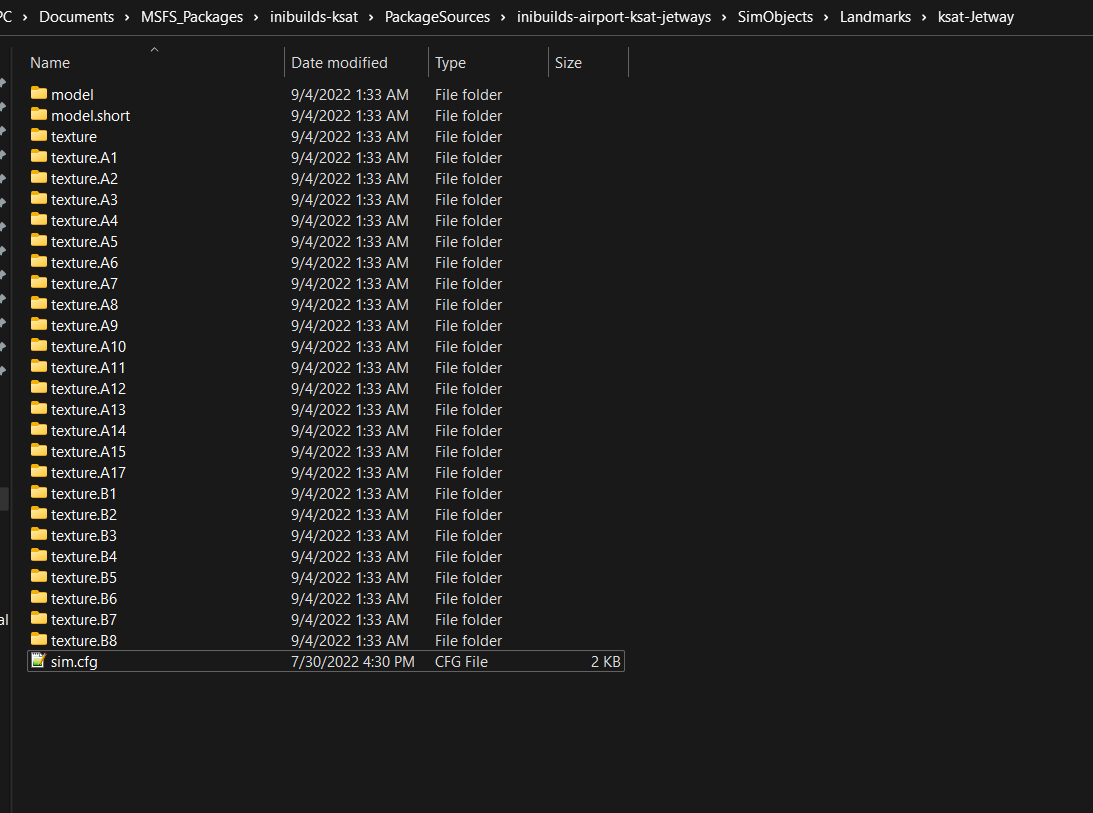Go to inibuilds-ksat breadcrumb segment

[314, 17]
